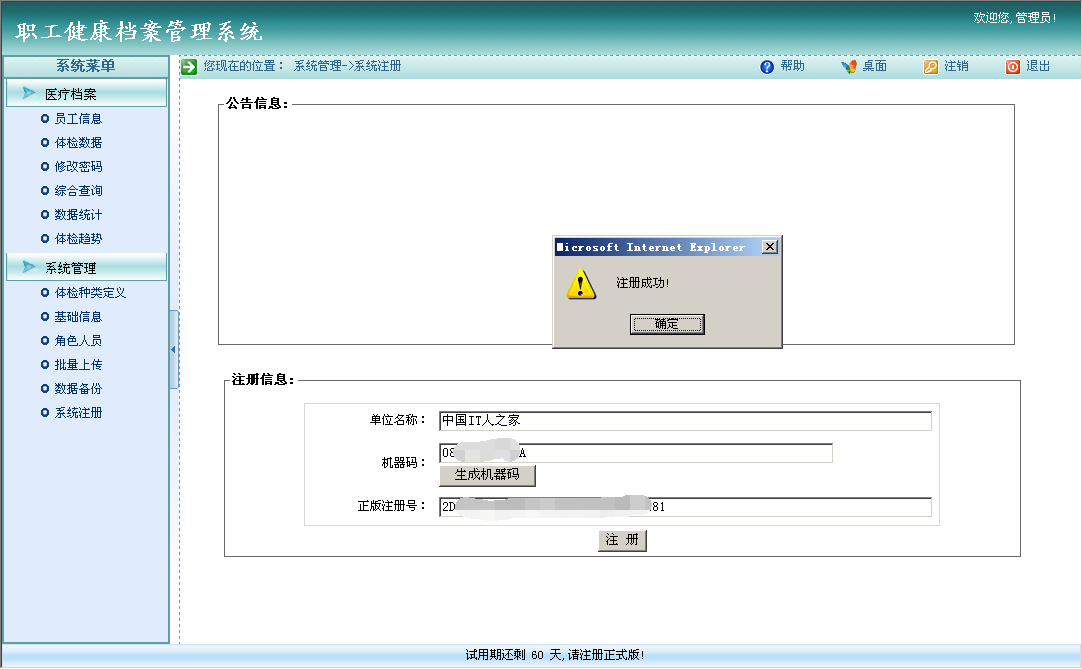
Task: Open 基础信息 link
Action: pos(78,317)
